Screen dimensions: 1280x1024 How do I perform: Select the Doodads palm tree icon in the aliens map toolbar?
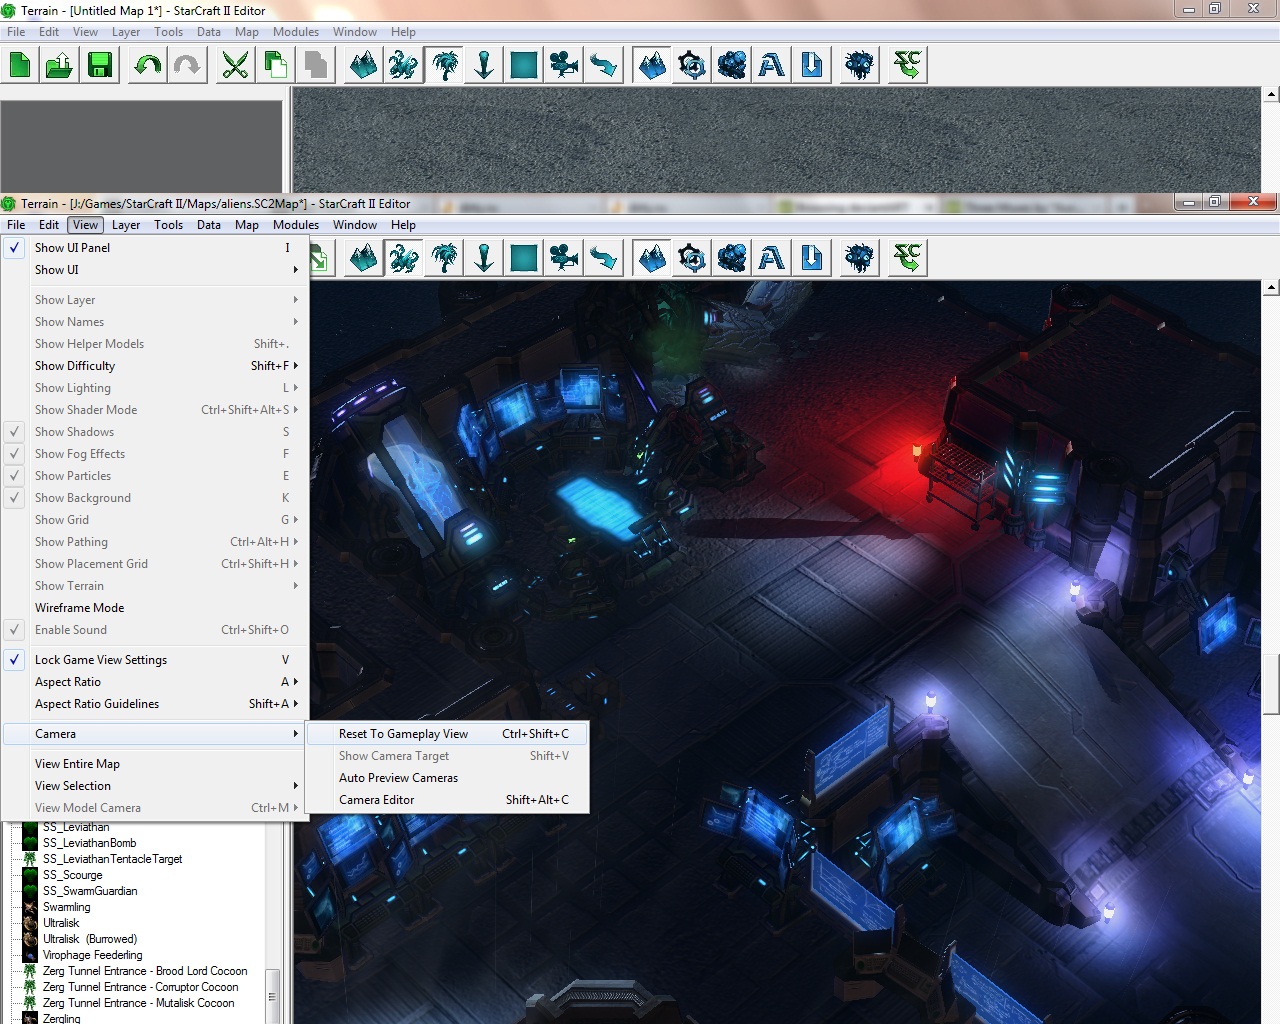coord(444,259)
